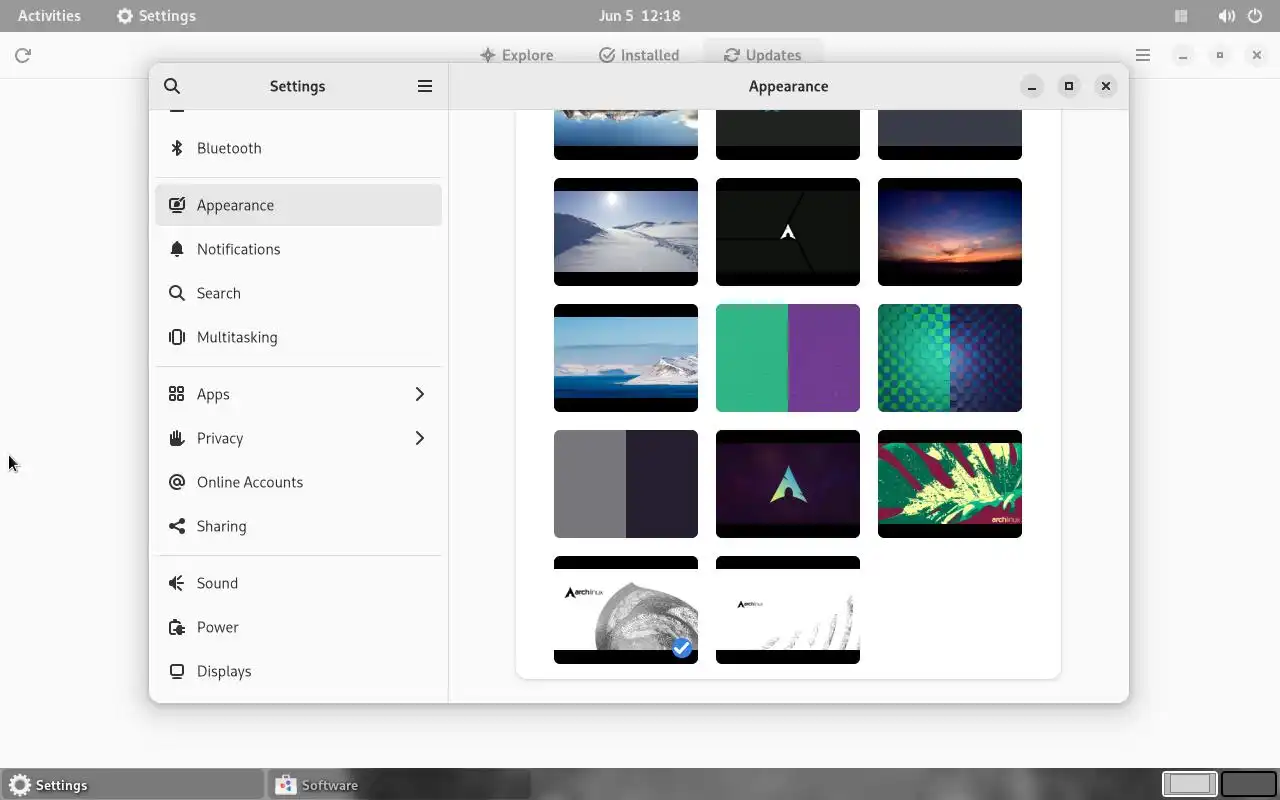Click the Settings gear in top bar
Screen dimensions: 1280x800
(x=125, y=16)
